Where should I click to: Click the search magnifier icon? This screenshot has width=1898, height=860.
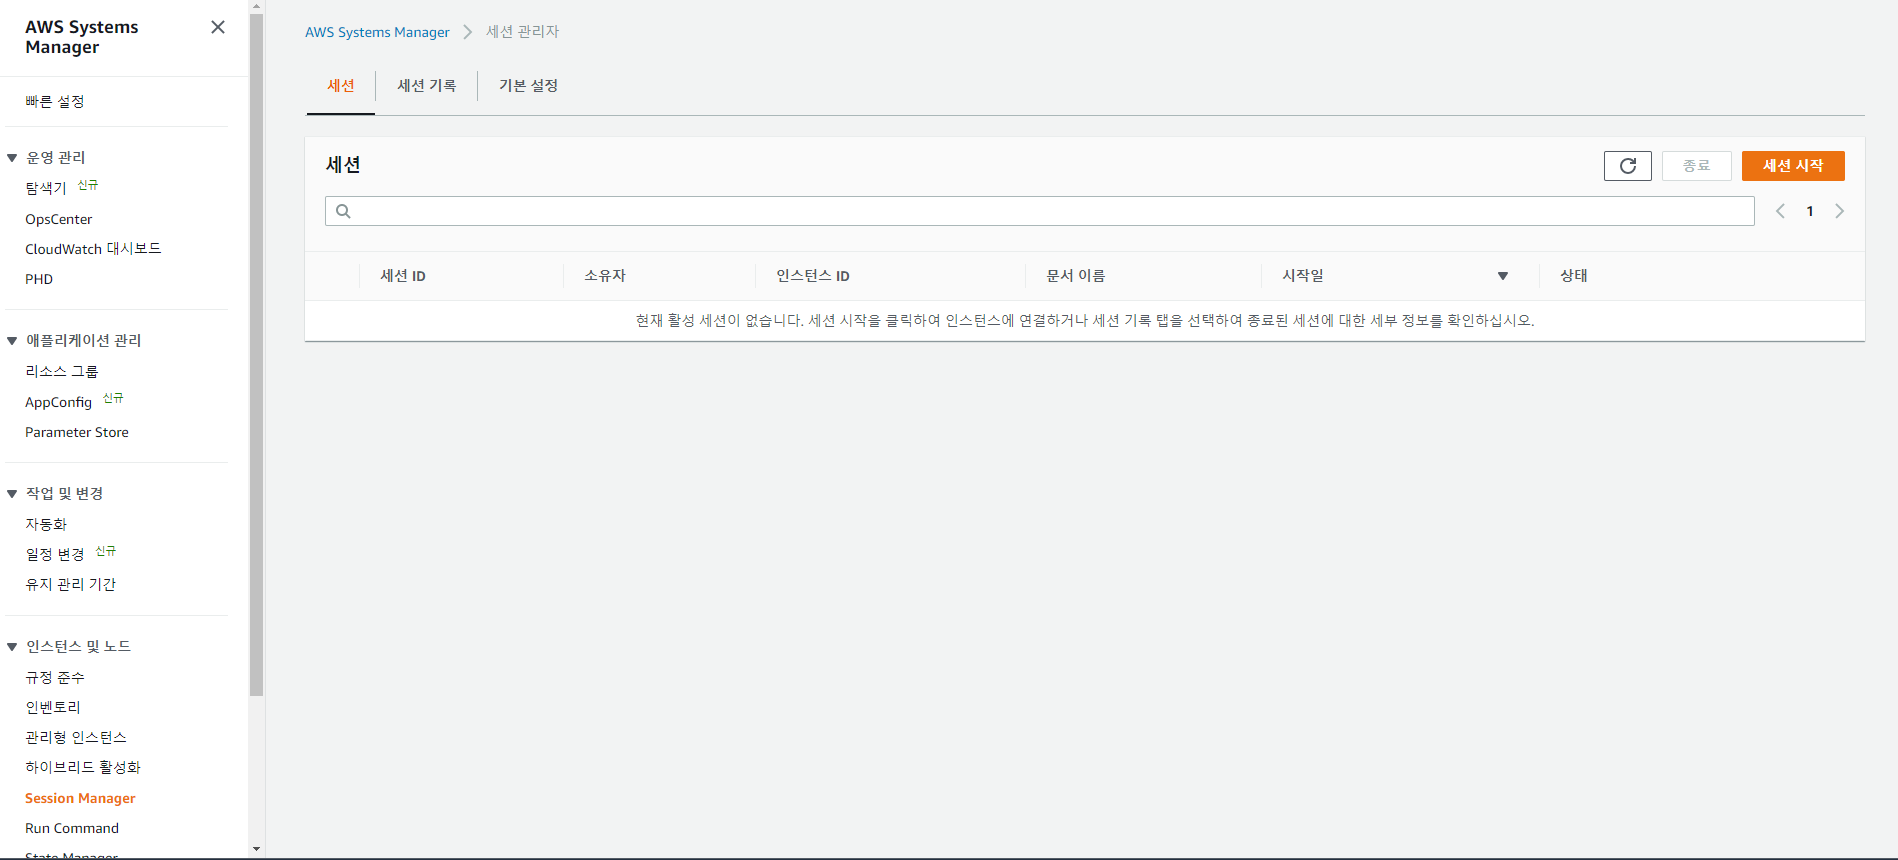[343, 211]
